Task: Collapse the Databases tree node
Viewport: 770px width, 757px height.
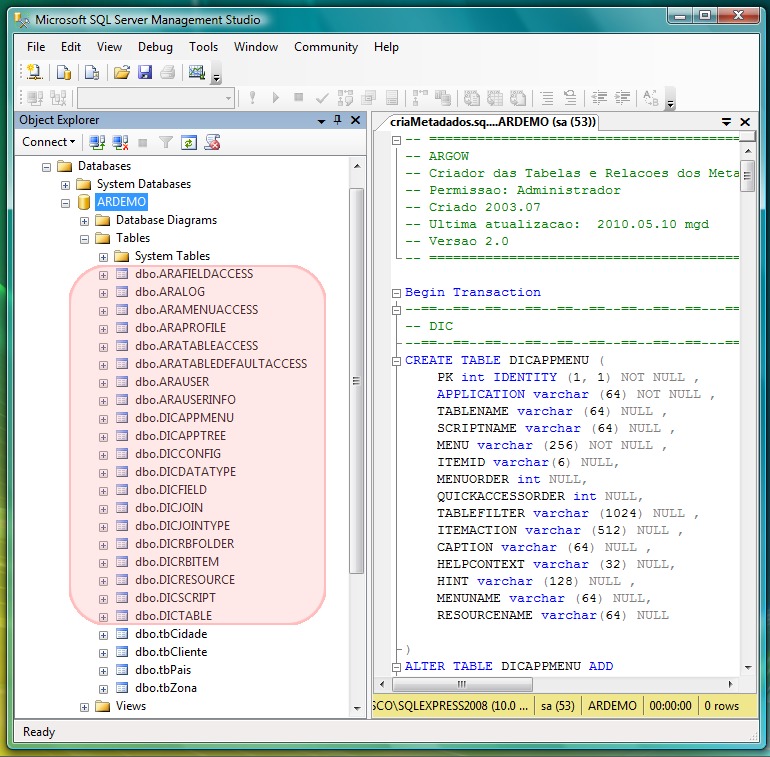Action: click(x=46, y=167)
